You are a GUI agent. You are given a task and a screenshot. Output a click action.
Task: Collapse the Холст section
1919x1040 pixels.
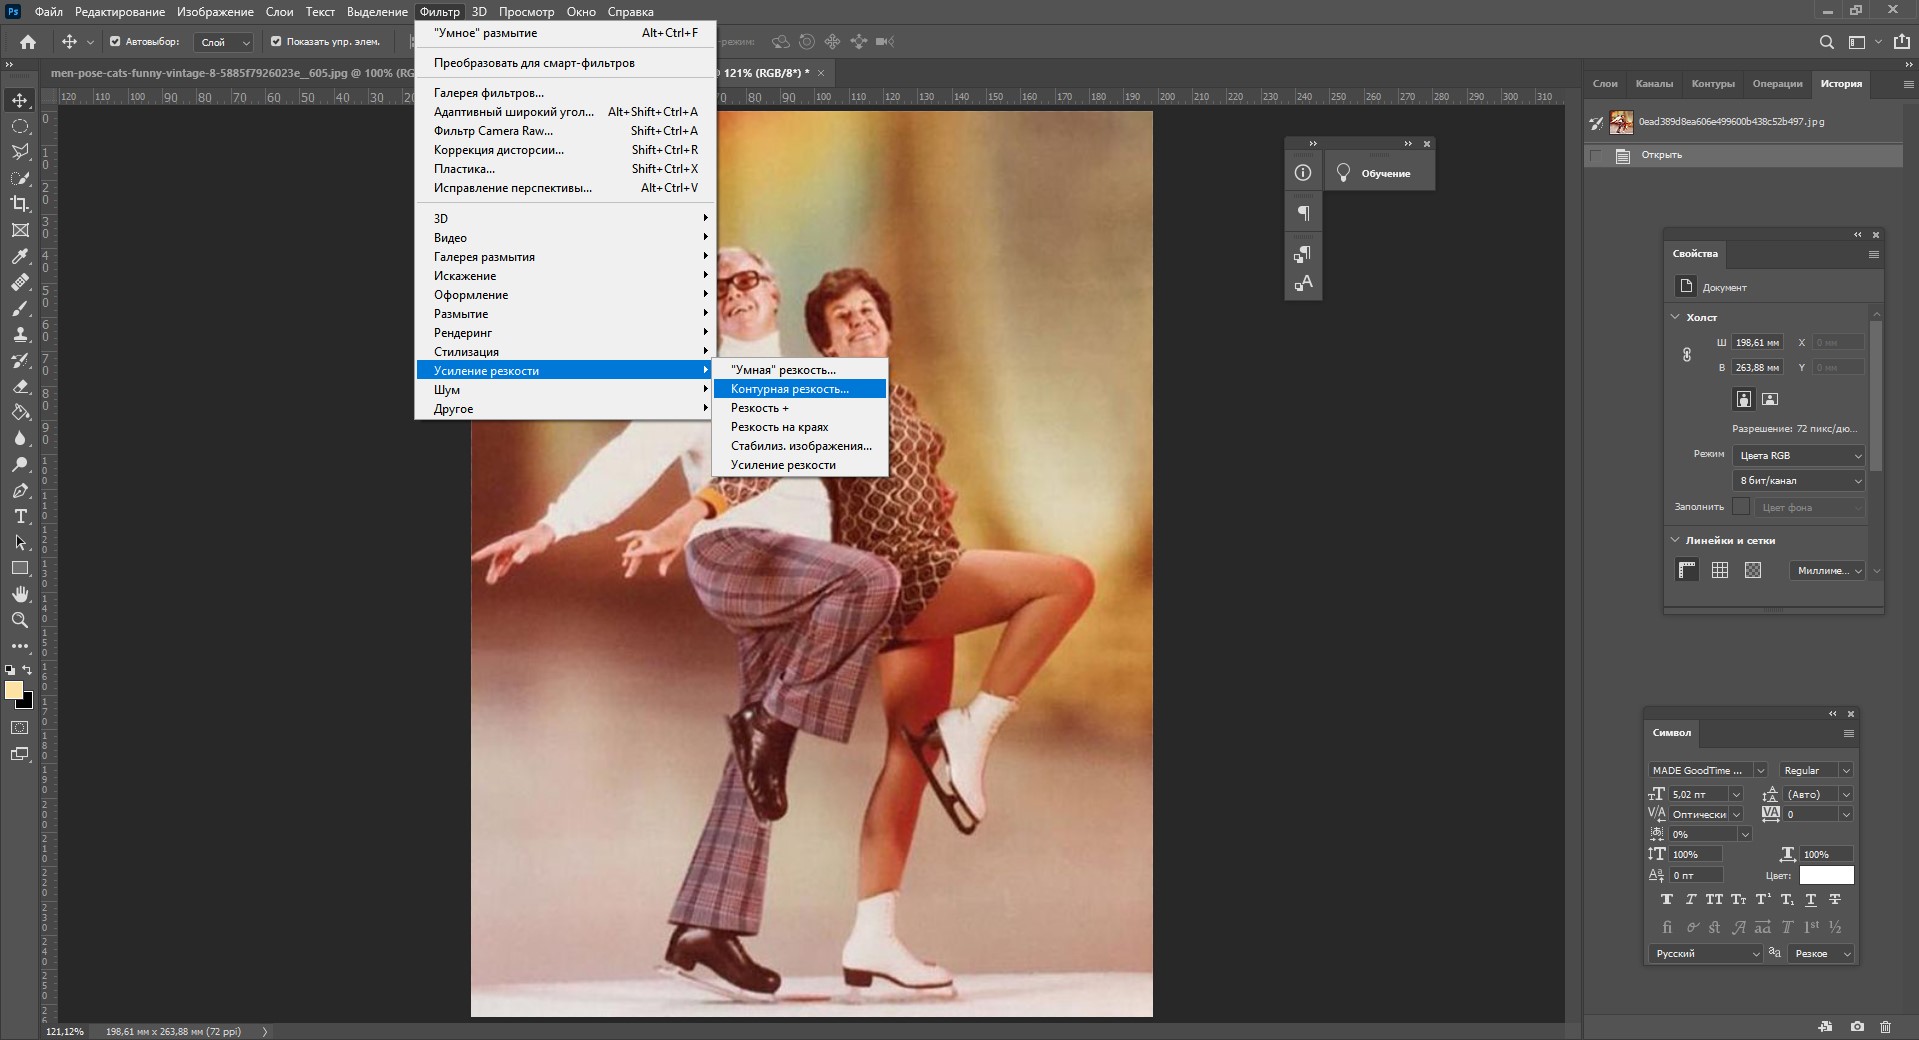[1676, 317]
